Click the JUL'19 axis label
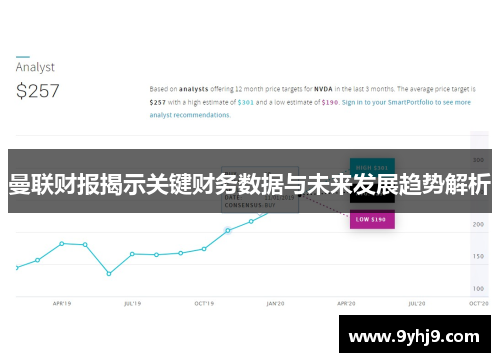The height and width of the screenshot is (362, 500). pos(133,304)
